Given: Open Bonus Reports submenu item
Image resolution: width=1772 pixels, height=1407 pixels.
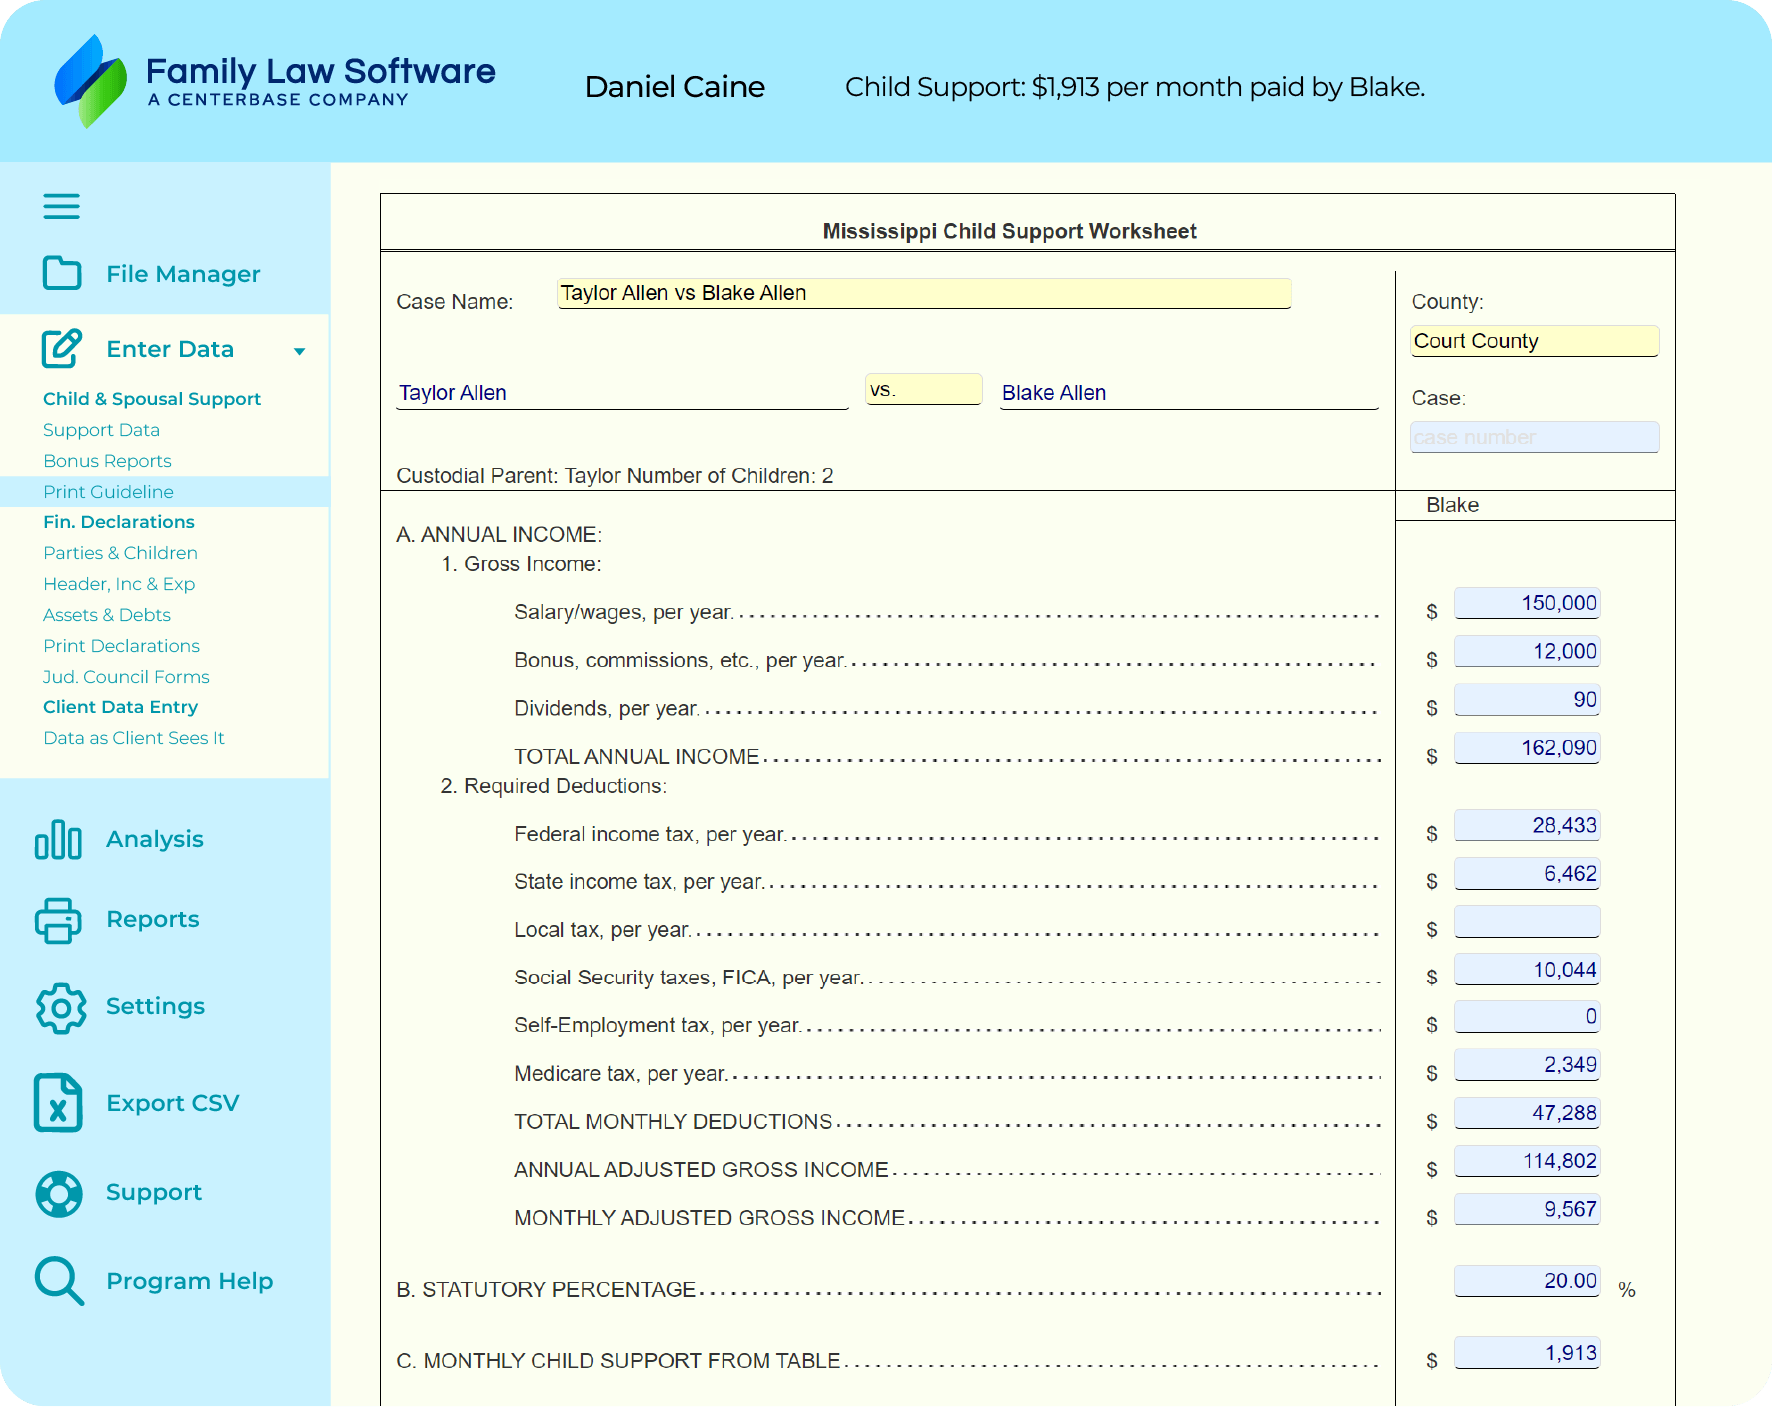Looking at the screenshot, I should coord(107,461).
